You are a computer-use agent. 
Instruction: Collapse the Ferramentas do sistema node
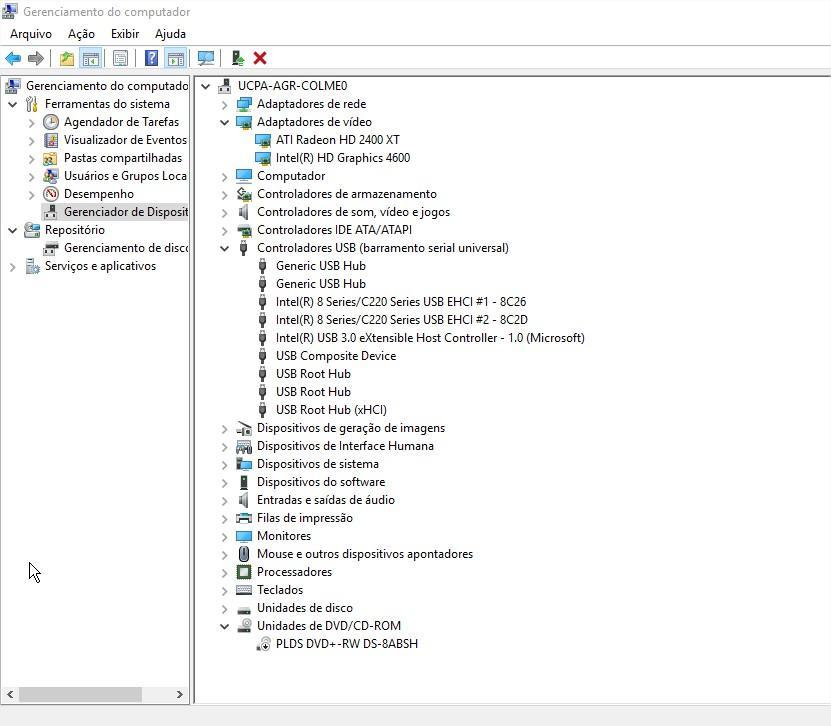13,104
